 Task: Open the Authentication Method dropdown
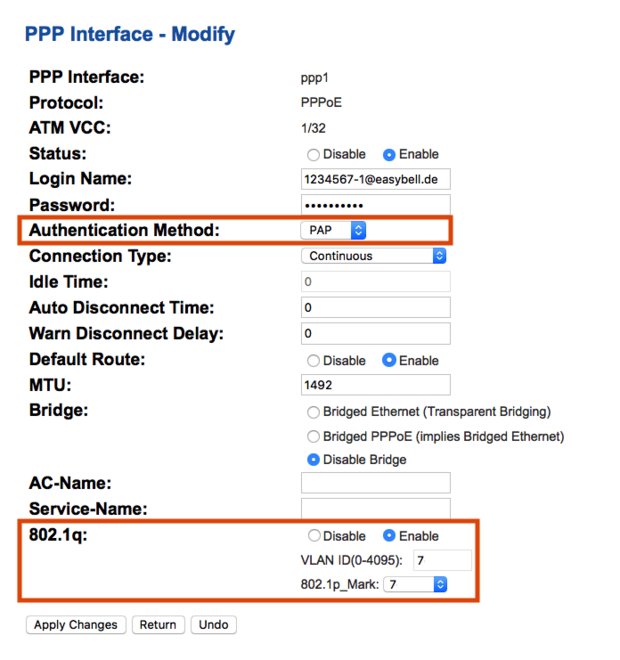tap(334, 230)
